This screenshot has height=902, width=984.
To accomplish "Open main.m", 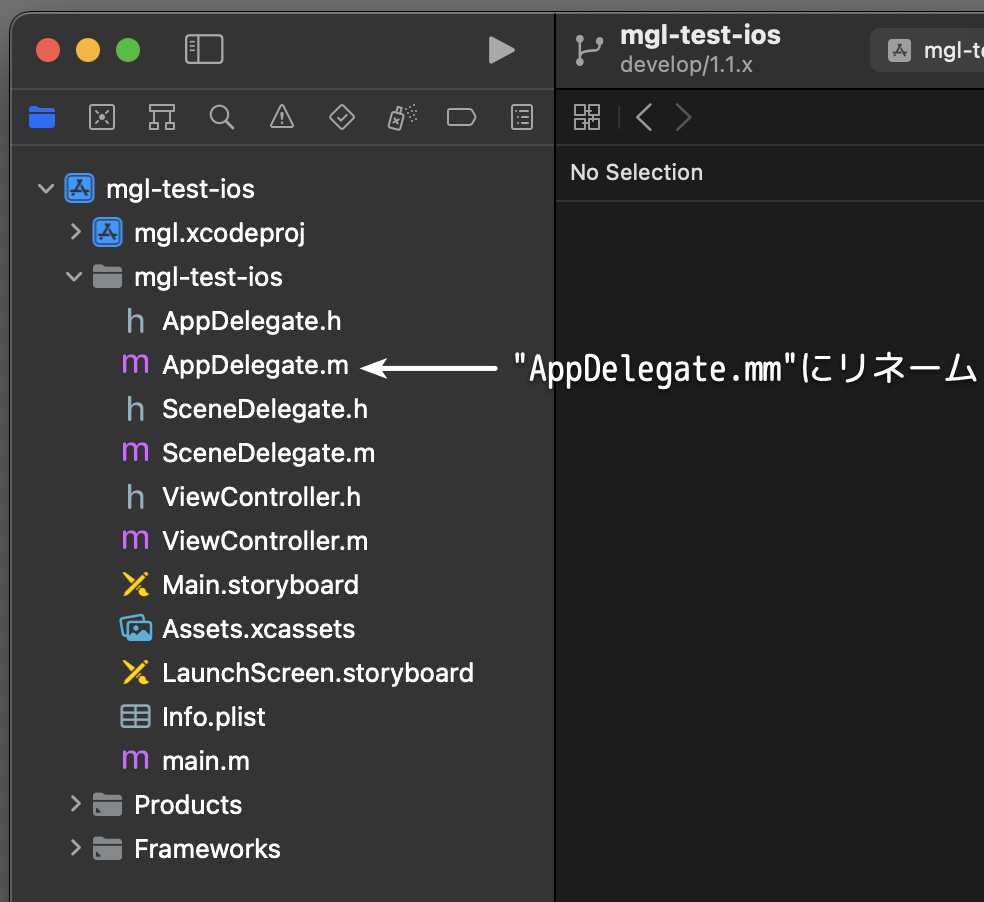I will [206, 761].
